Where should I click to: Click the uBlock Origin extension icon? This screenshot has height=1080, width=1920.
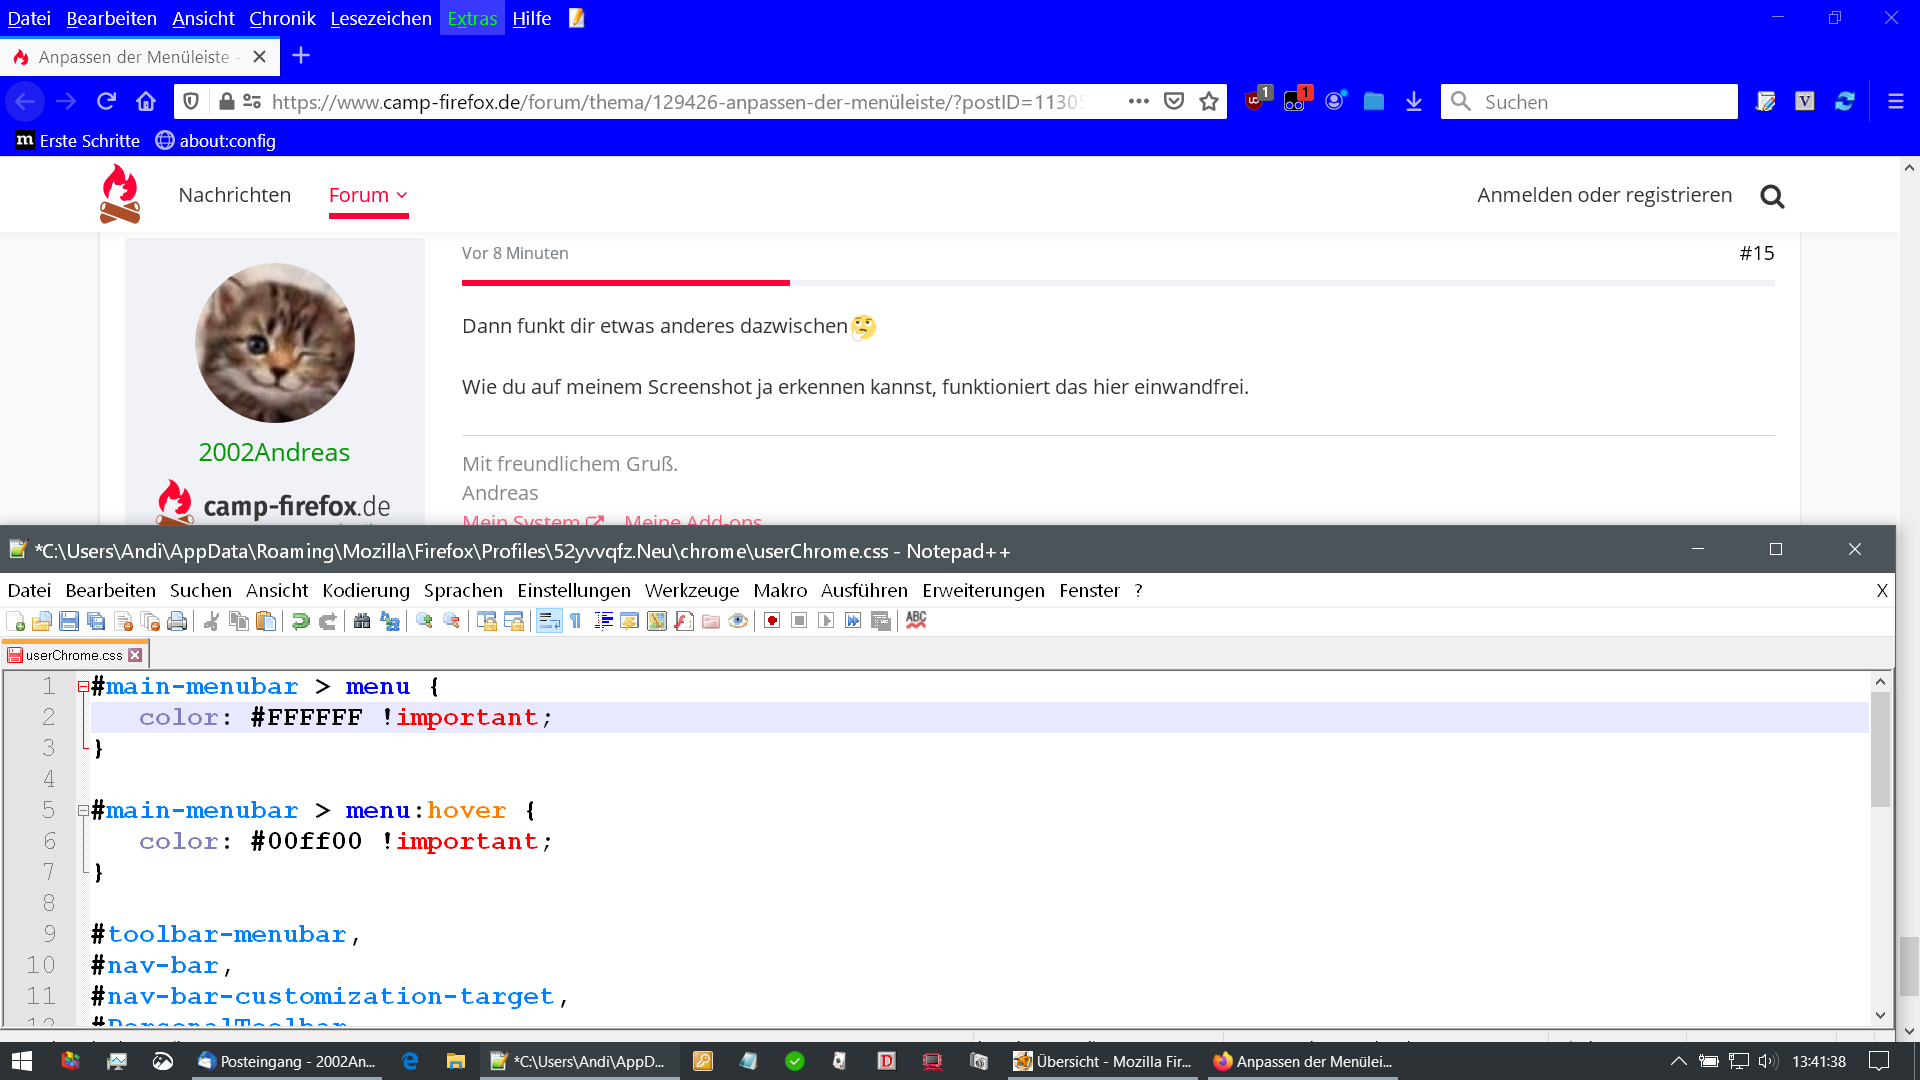tap(1254, 101)
